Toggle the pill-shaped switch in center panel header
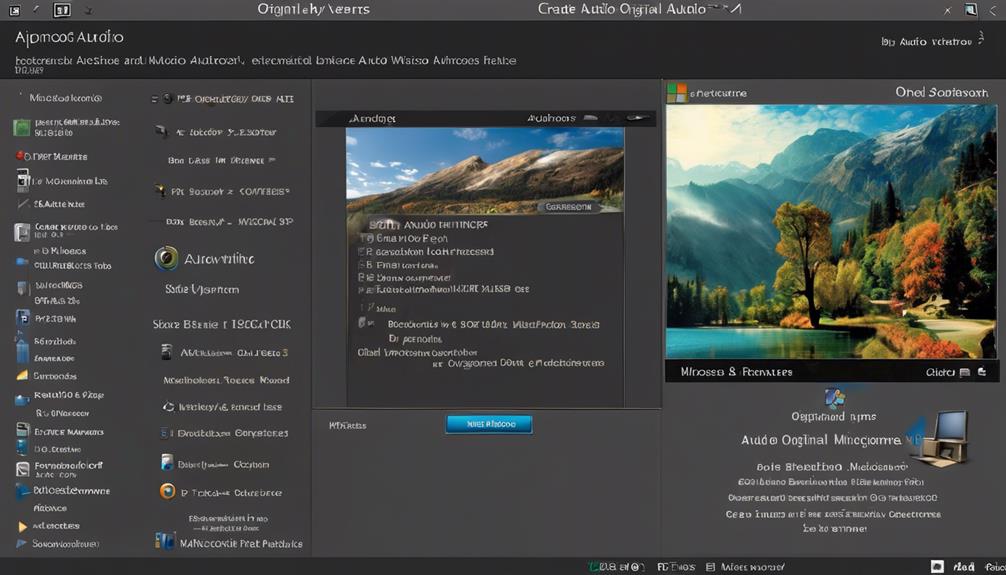Viewport: 1006px width, 575px height. 638,118
